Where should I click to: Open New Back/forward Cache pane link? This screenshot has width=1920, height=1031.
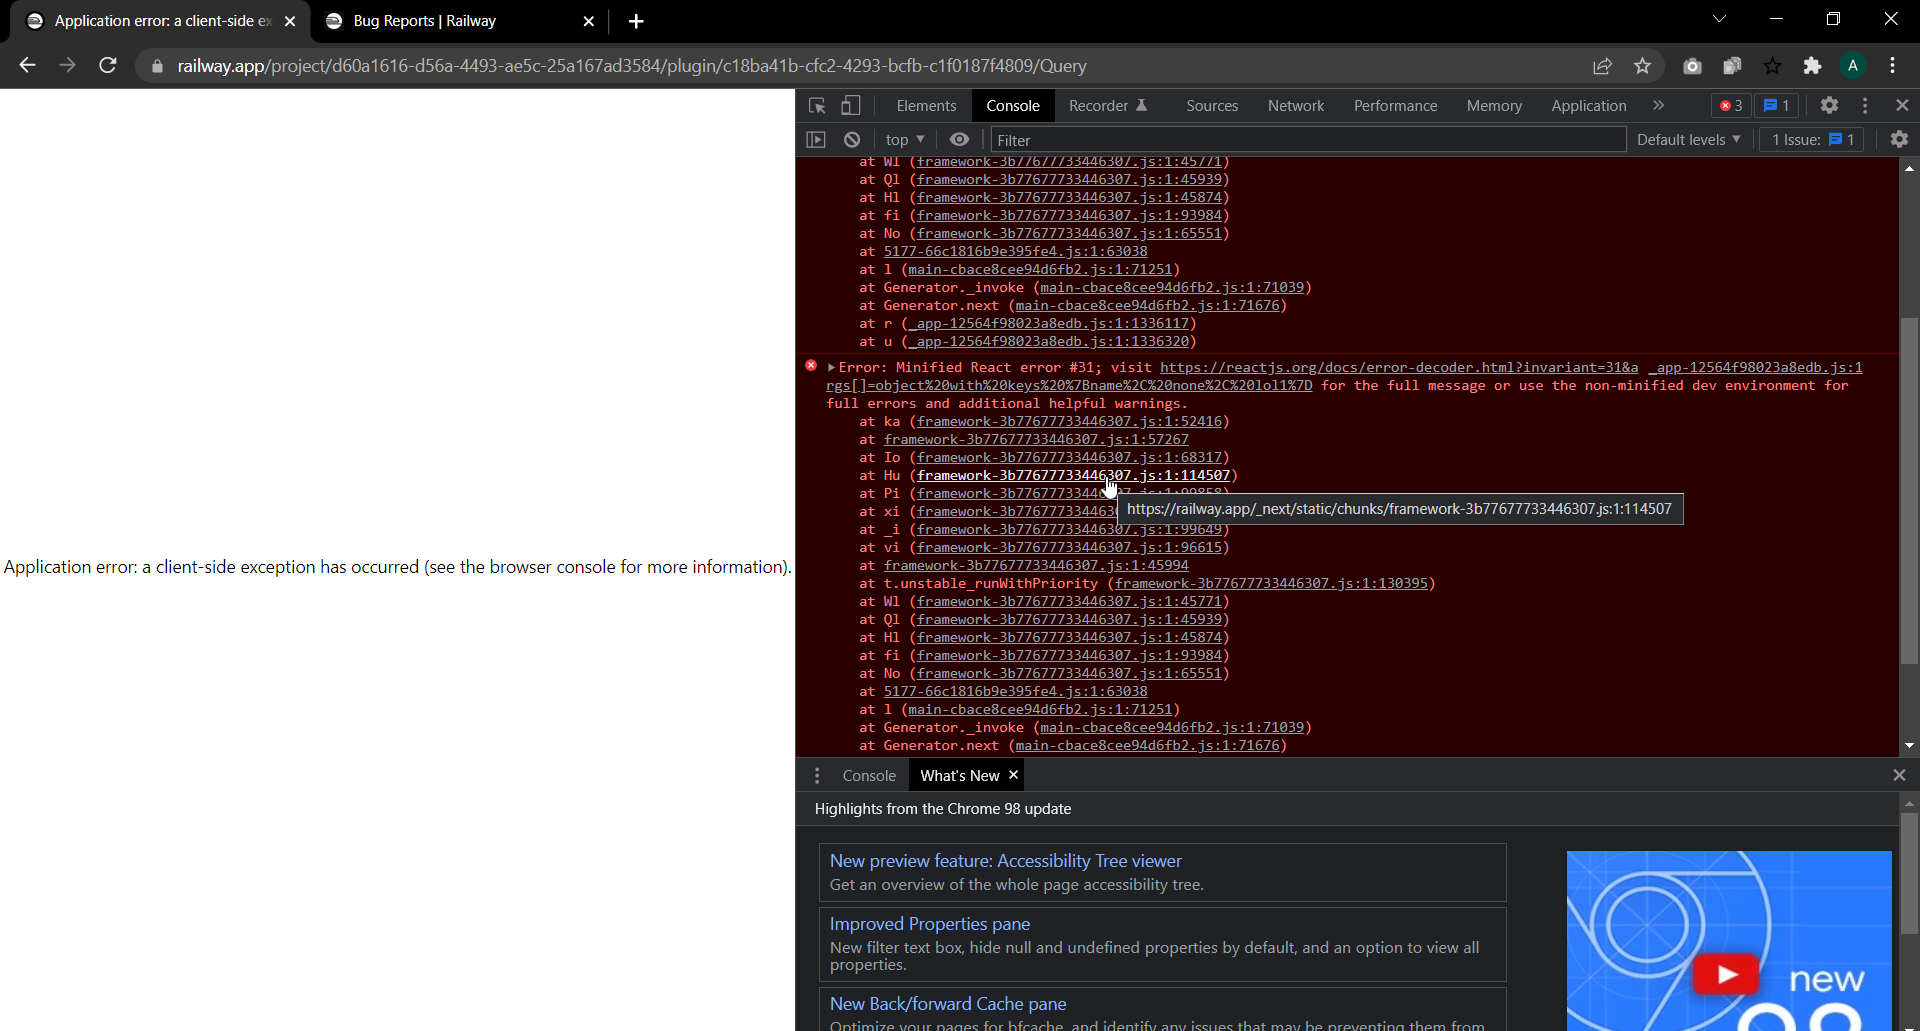[x=947, y=1004]
